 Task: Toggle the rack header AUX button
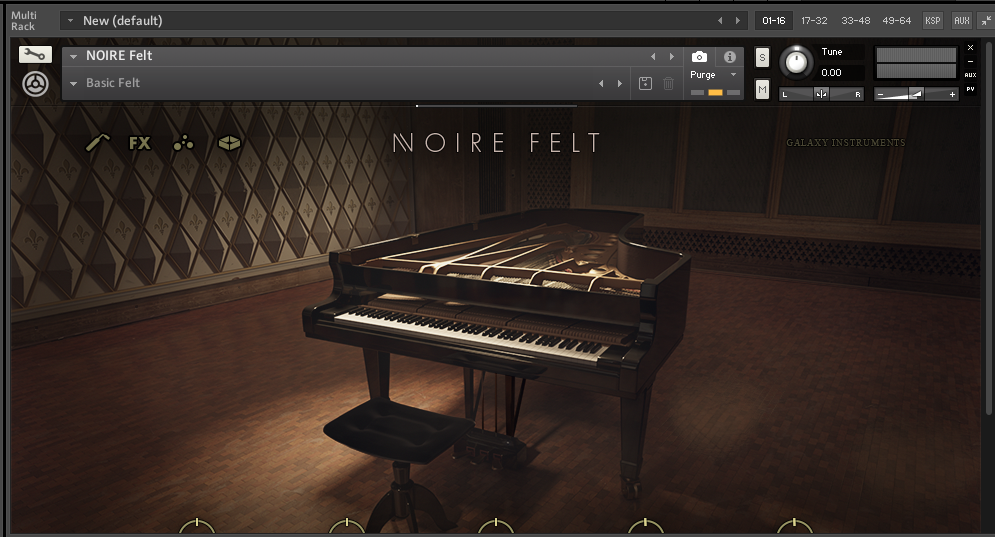point(961,20)
